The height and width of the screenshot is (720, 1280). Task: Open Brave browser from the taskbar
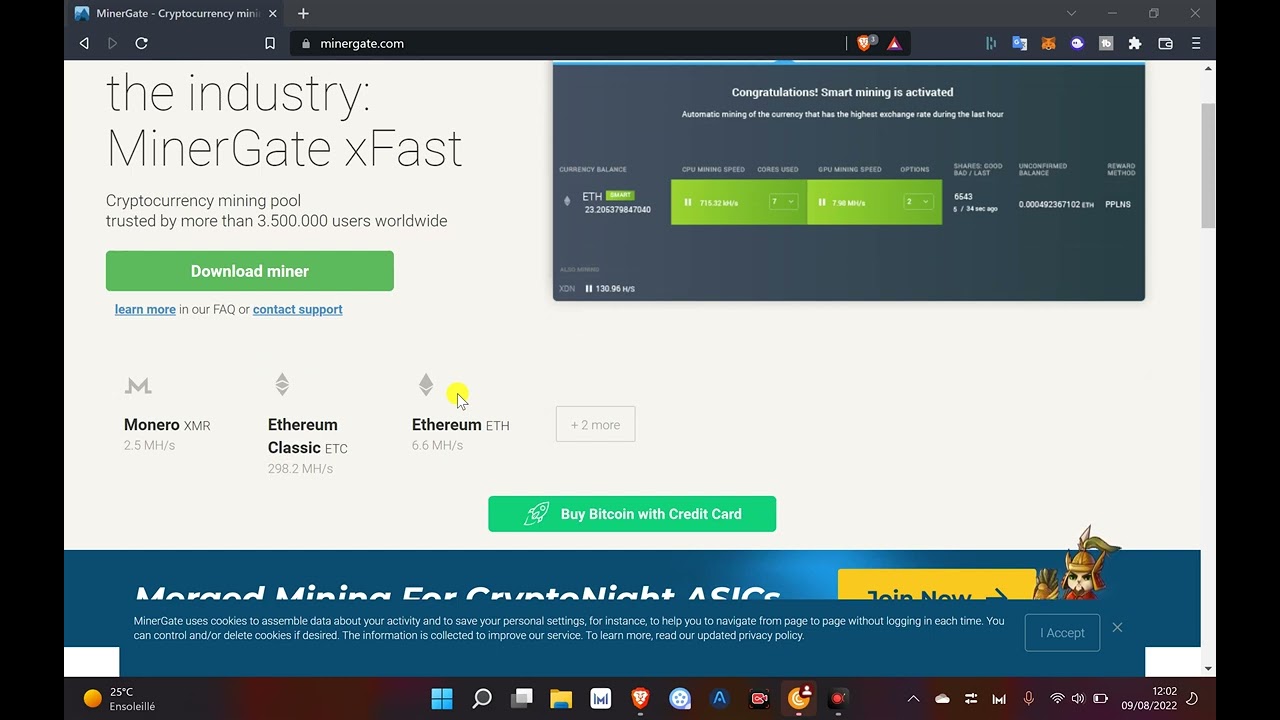point(640,698)
